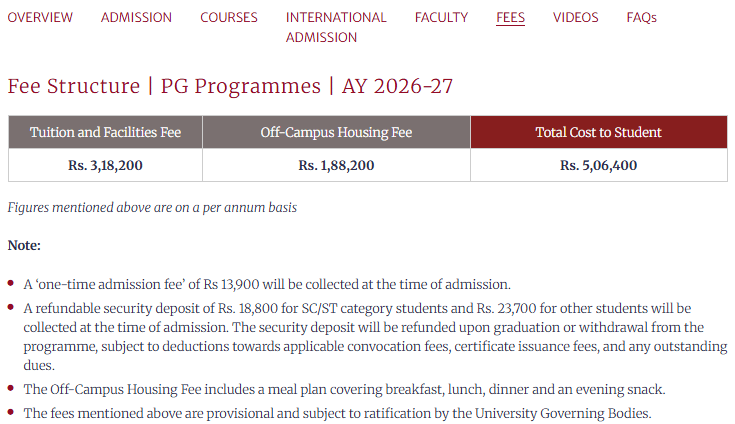Select the Off-Campus Housing Fee column header

click(x=336, y=132)
